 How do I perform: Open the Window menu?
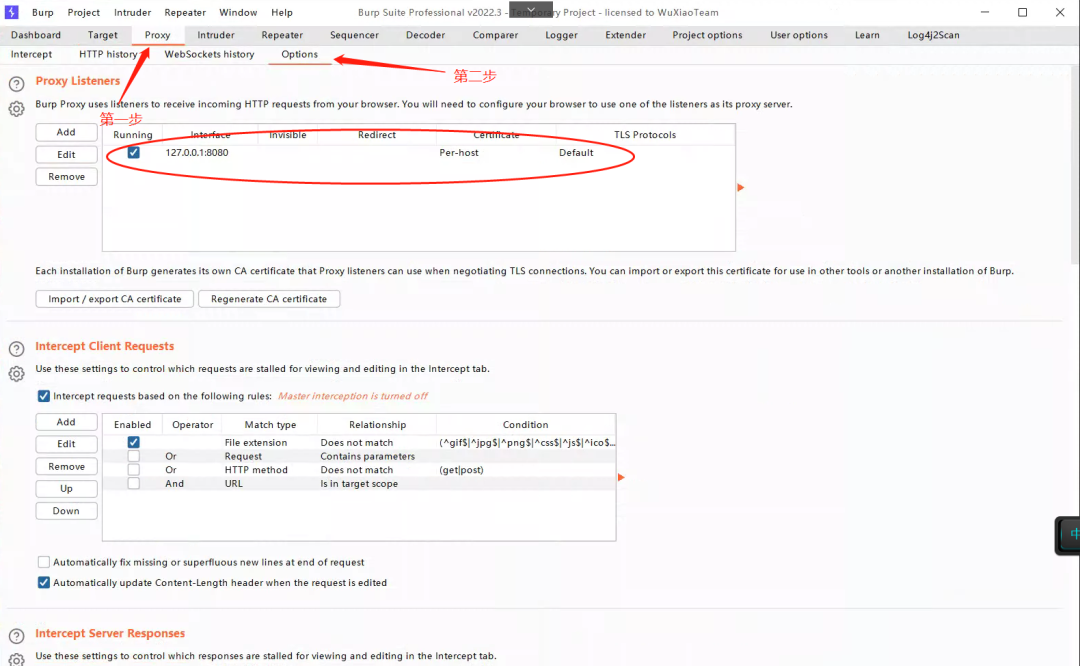click(x=238, y=12)
